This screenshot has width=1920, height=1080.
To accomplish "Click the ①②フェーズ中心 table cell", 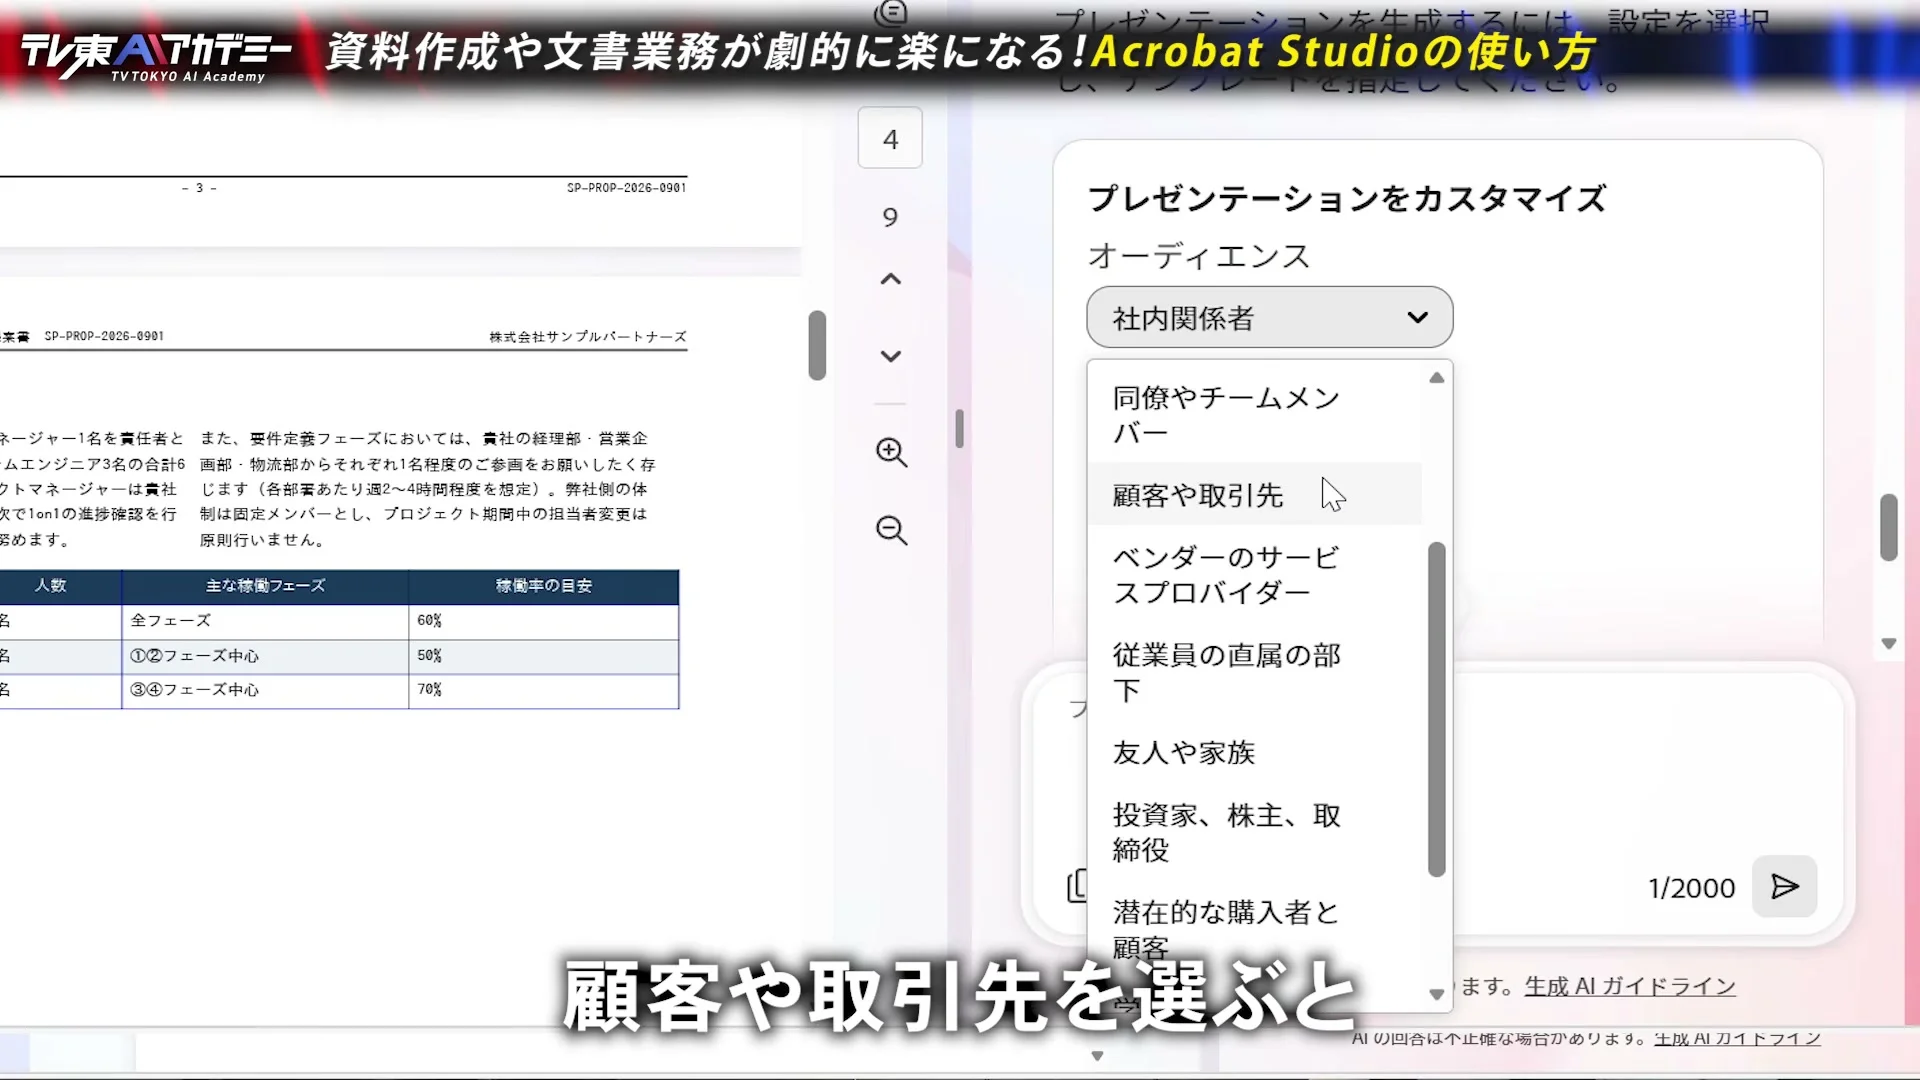I will tap(265, 656).
